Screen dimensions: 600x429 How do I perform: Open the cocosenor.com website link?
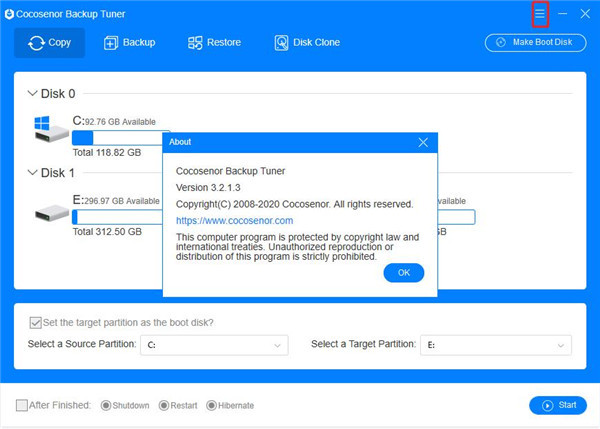tap(235, 221)
